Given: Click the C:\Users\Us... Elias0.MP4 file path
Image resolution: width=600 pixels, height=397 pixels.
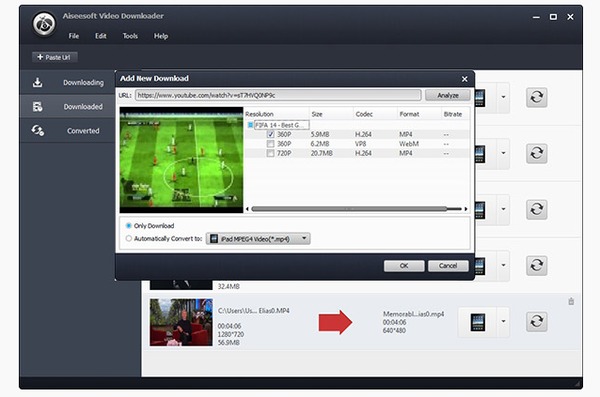Looking at the screenshot, I should tap(253, 311).
